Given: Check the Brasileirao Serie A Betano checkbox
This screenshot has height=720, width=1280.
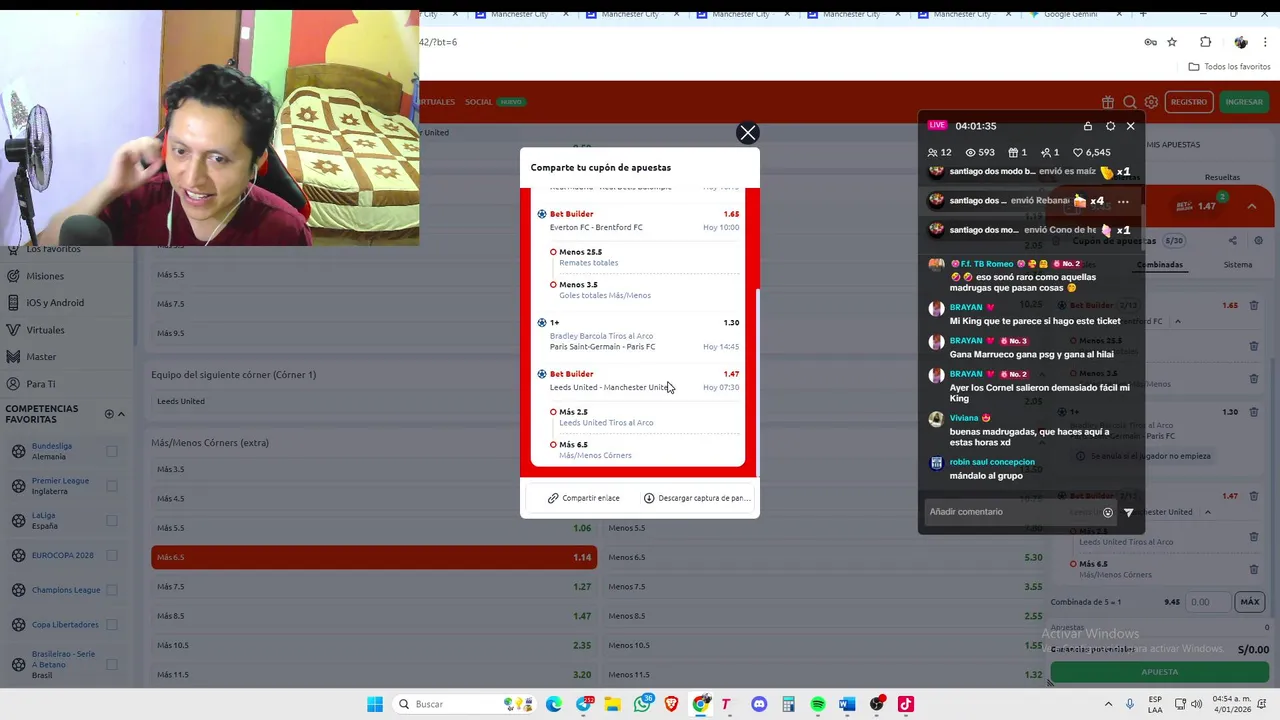Looking at the screenshot, I should tap(112, 664).
